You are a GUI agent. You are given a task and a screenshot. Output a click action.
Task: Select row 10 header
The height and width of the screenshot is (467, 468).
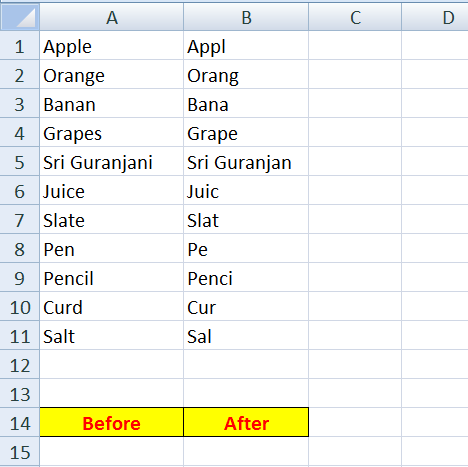(20, 307)
